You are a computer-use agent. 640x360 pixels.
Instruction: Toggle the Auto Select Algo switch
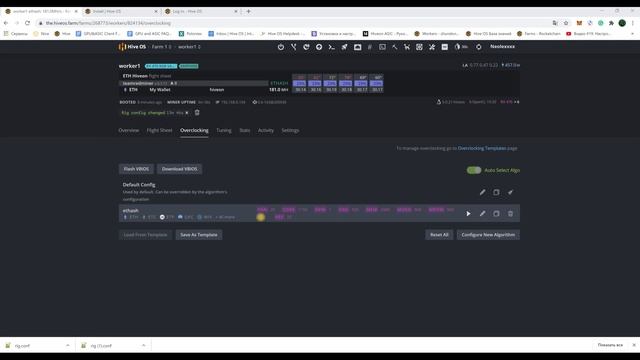pos(474,170)
